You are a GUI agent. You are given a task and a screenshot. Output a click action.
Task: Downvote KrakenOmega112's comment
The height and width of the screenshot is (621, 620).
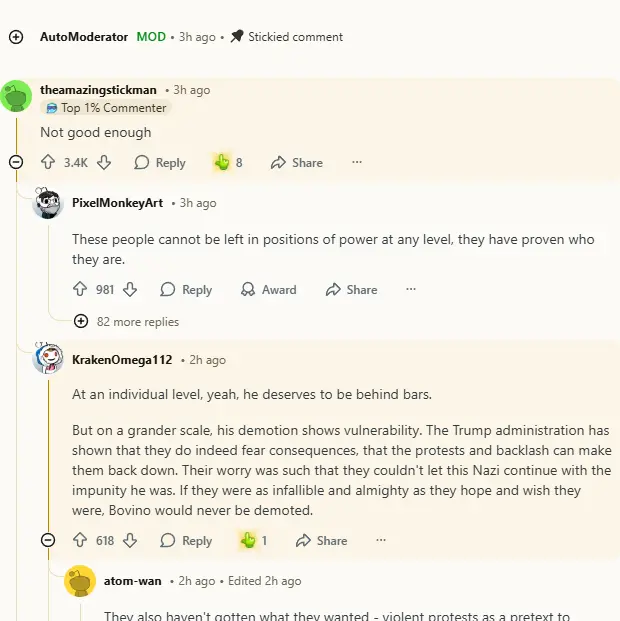coord(130,540)
